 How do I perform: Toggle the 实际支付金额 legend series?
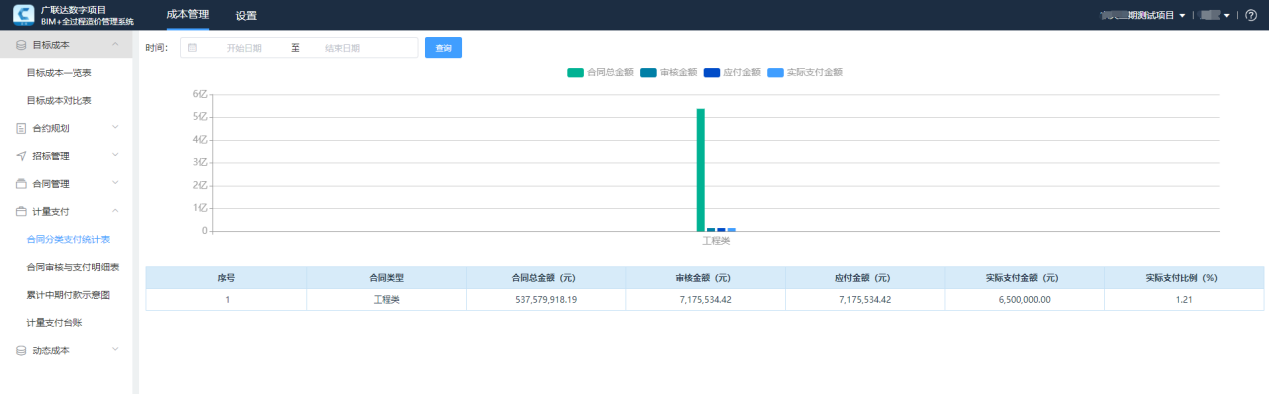pyautogui.click(x=804, y=72)
